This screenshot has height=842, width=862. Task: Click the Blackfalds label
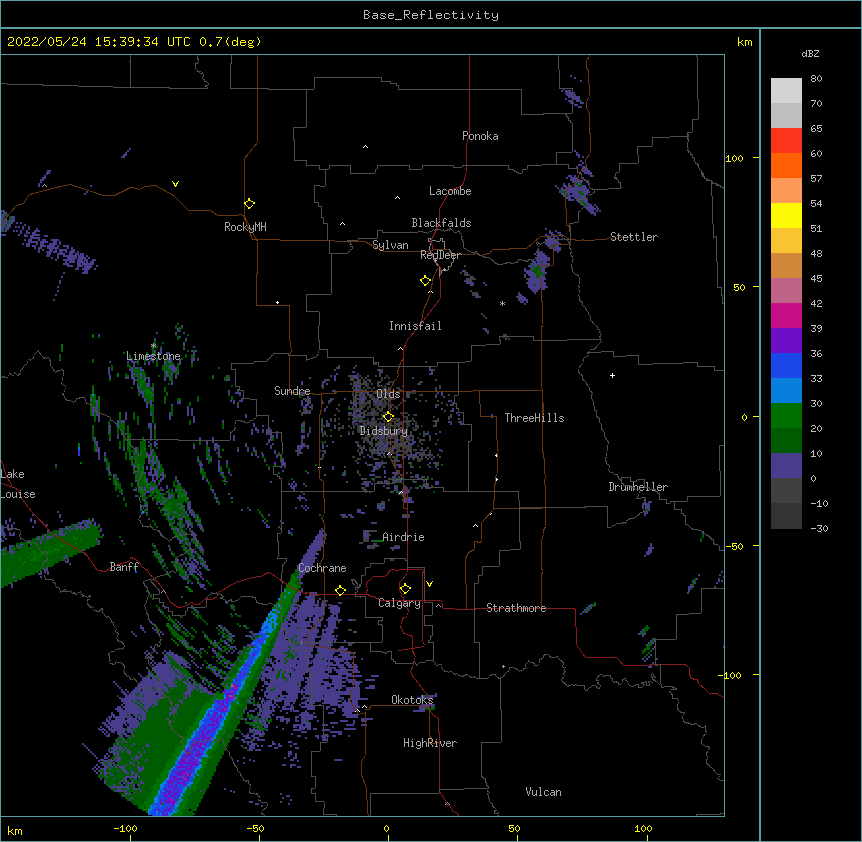[441, 223]
